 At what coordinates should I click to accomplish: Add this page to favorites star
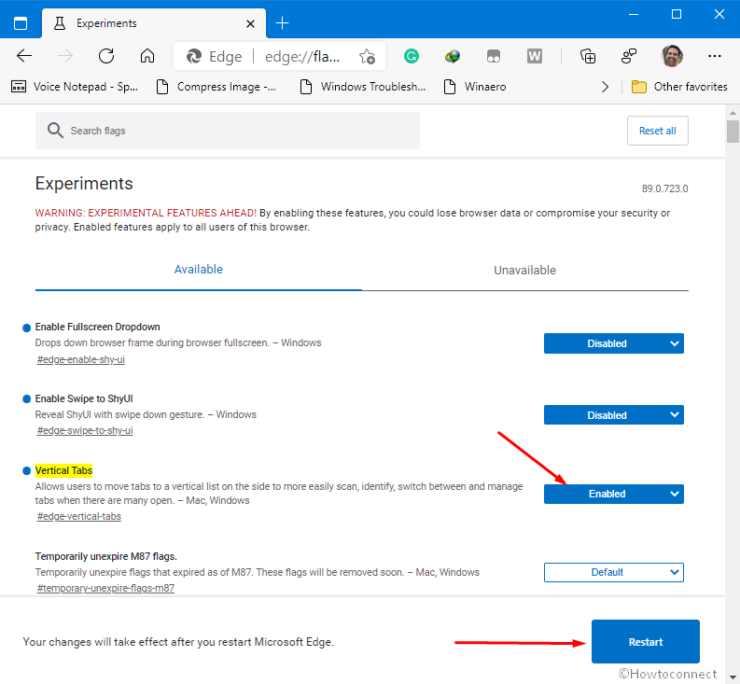click(367, 57)
